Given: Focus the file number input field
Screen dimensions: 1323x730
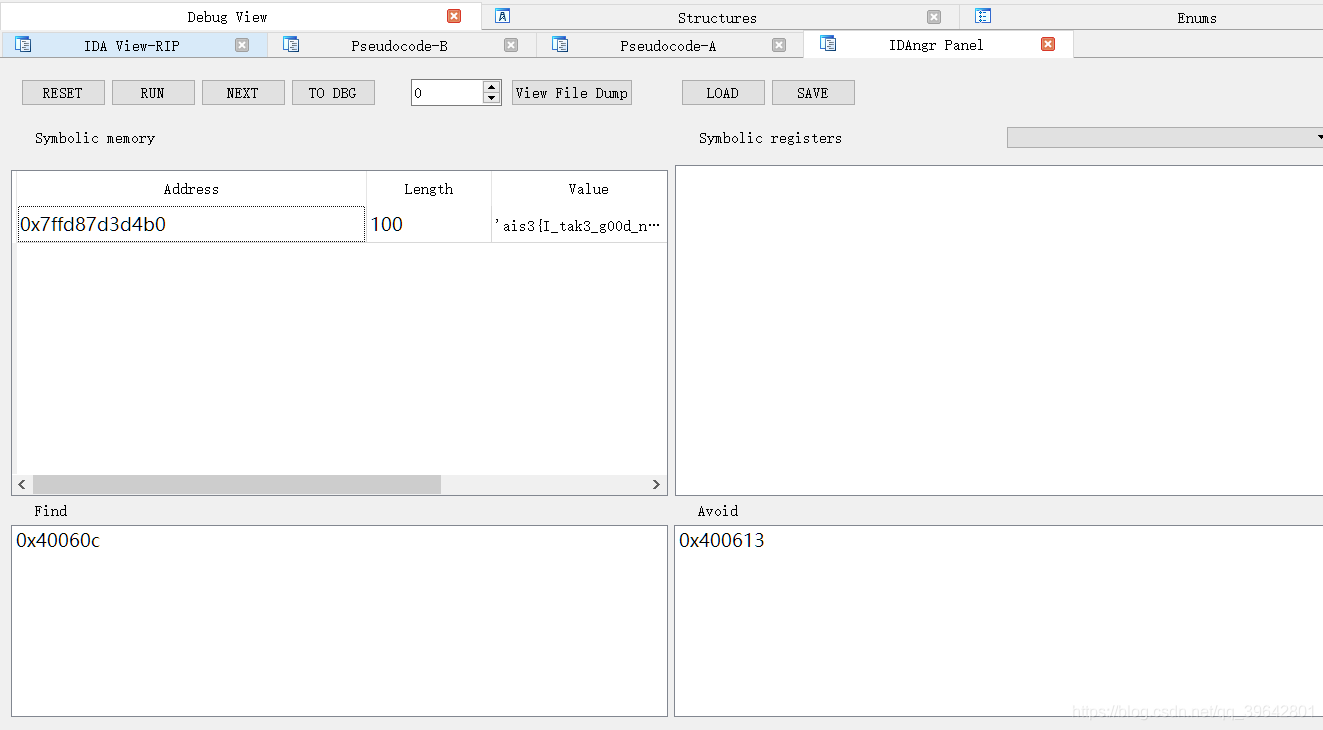Looking at the screenshot, I should pyautogui.click(x=447, y=93).
